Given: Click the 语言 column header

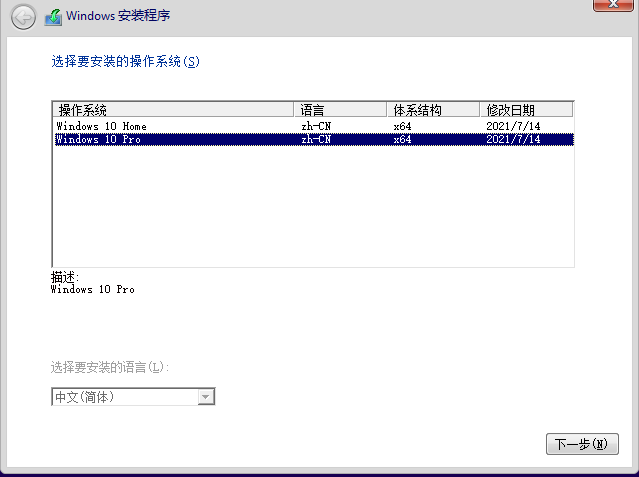Looking at the screenshot, I should (x=340, y=110).
